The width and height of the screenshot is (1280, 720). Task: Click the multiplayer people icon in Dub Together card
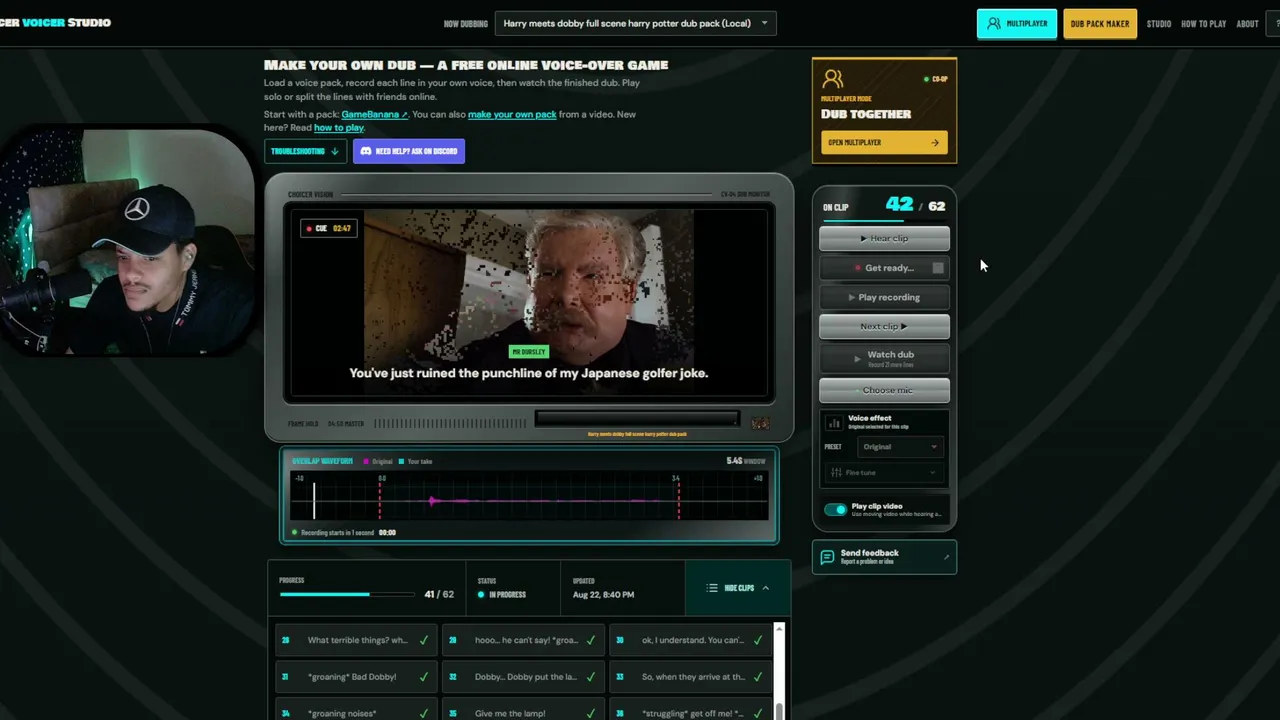point(832,80)
